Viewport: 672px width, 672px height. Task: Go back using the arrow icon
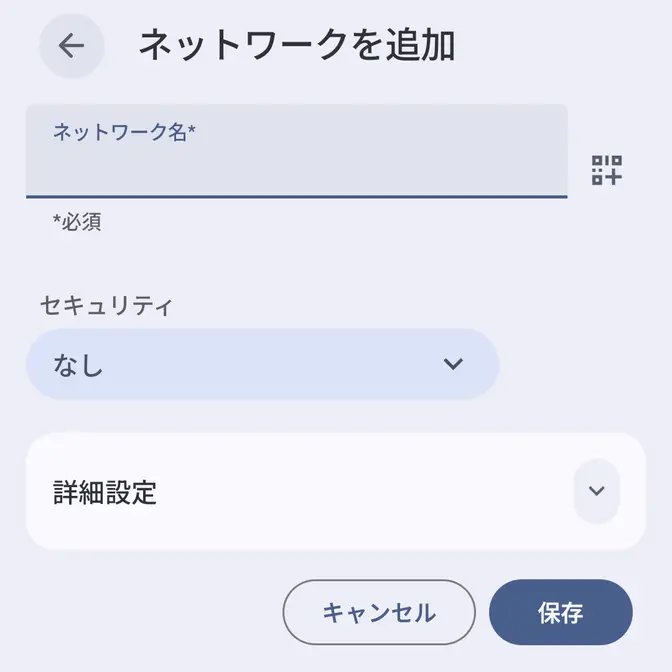pyautogui.click(x=71, y=46)
